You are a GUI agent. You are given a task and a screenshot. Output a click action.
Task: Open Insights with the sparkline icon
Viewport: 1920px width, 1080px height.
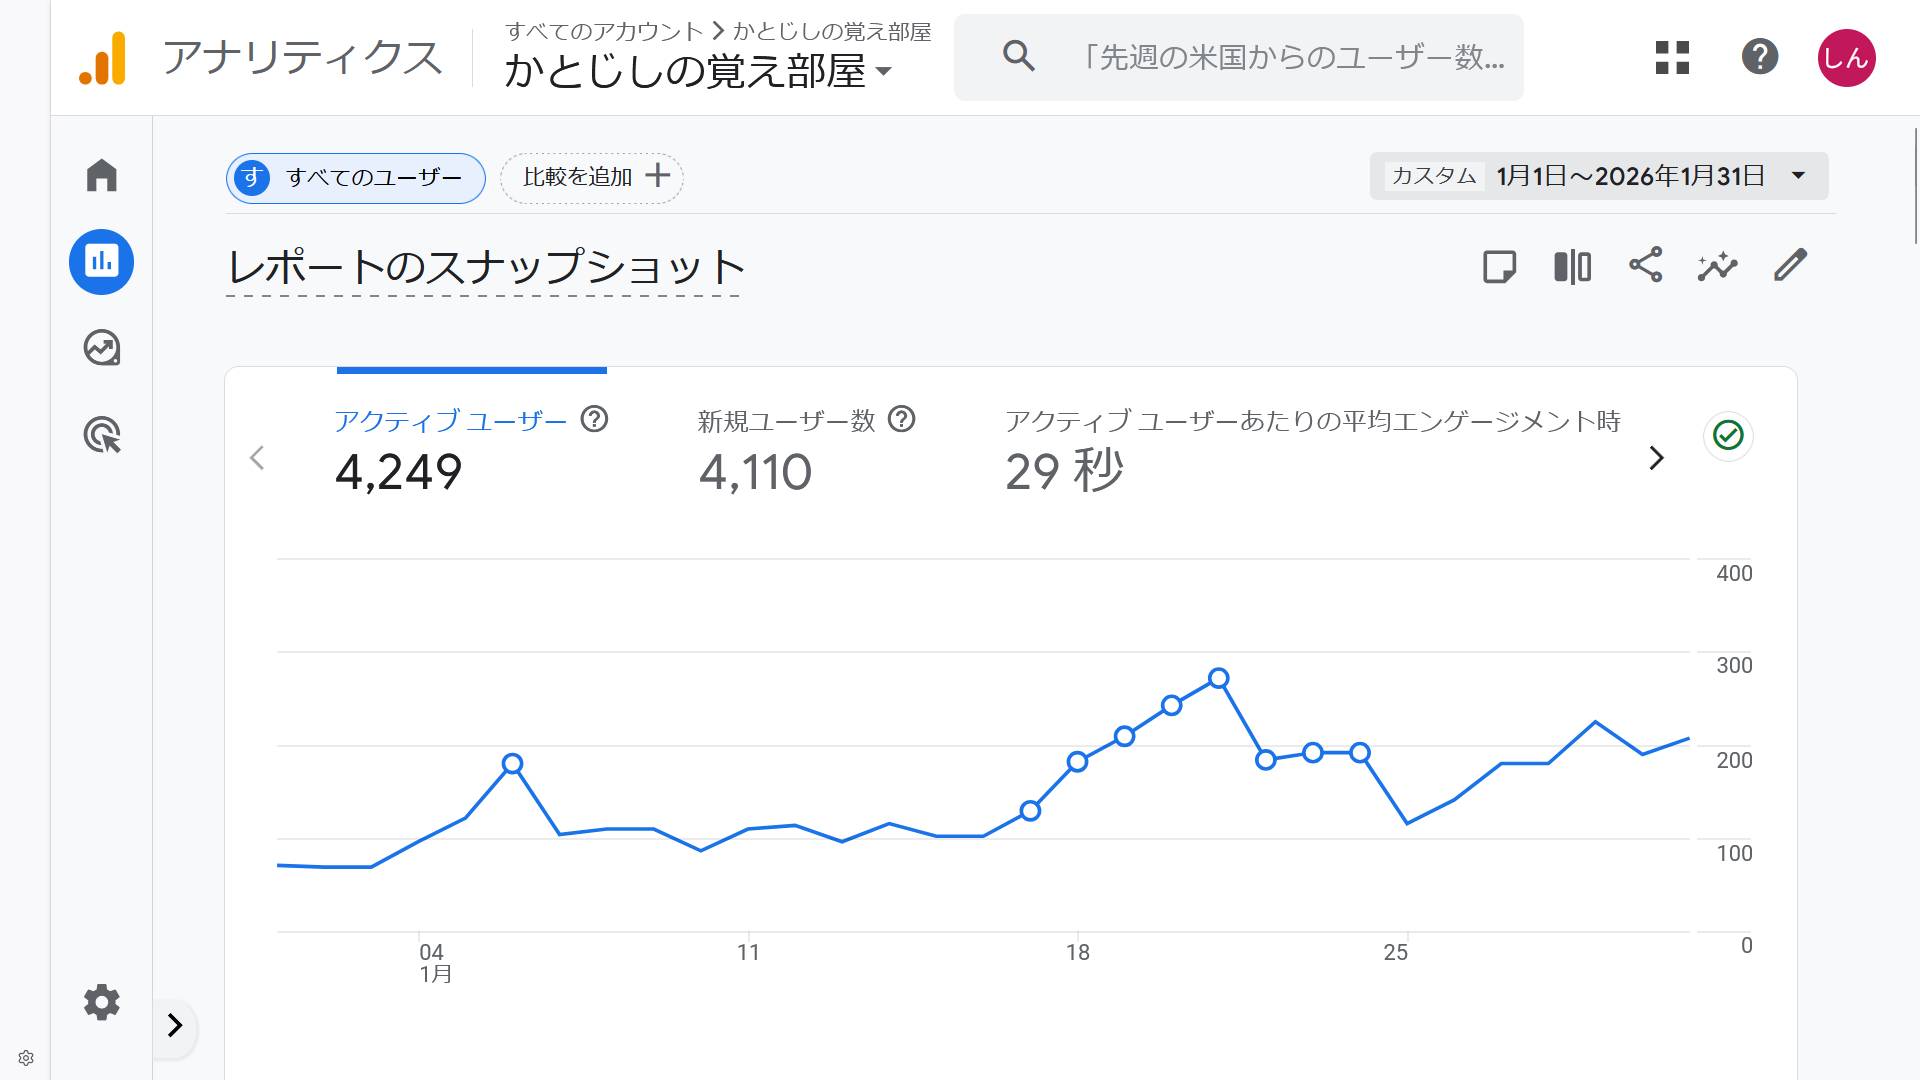click(1716, 266)
